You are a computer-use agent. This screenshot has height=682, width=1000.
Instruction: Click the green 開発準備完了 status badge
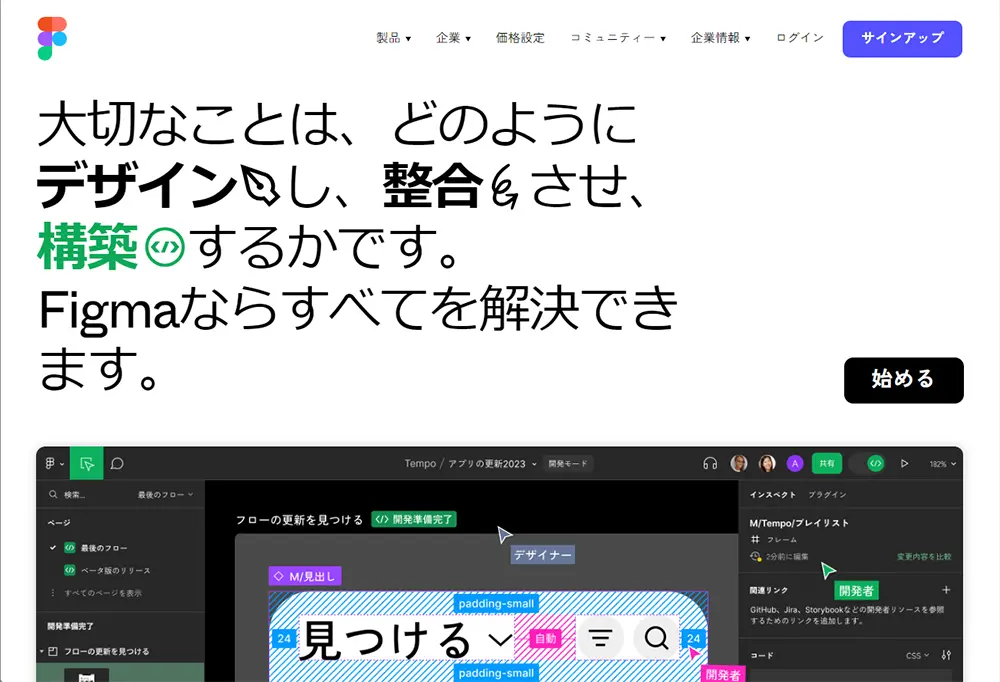(x=414, y=519)
